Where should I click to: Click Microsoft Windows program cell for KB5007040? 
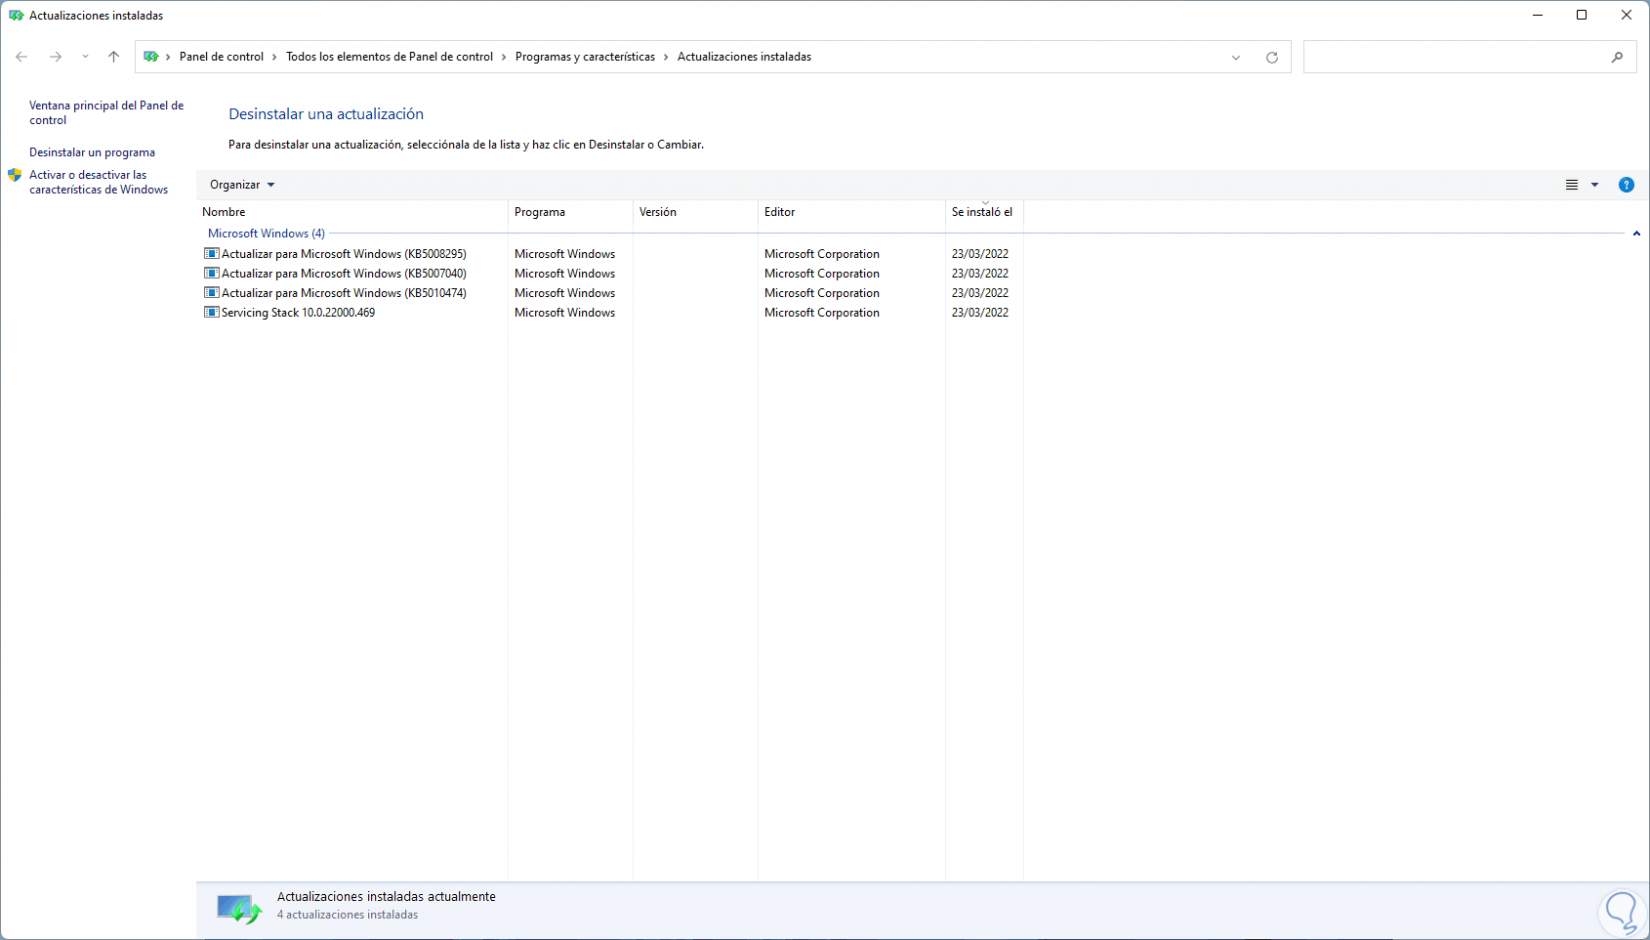(x=565, y=274)
